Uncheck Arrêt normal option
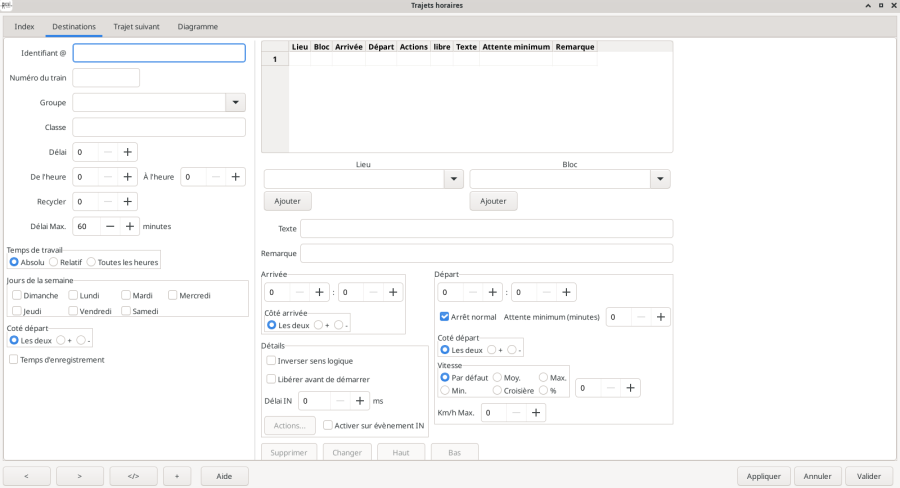Screen dimensions: 900x488 (x=445, y=317)
